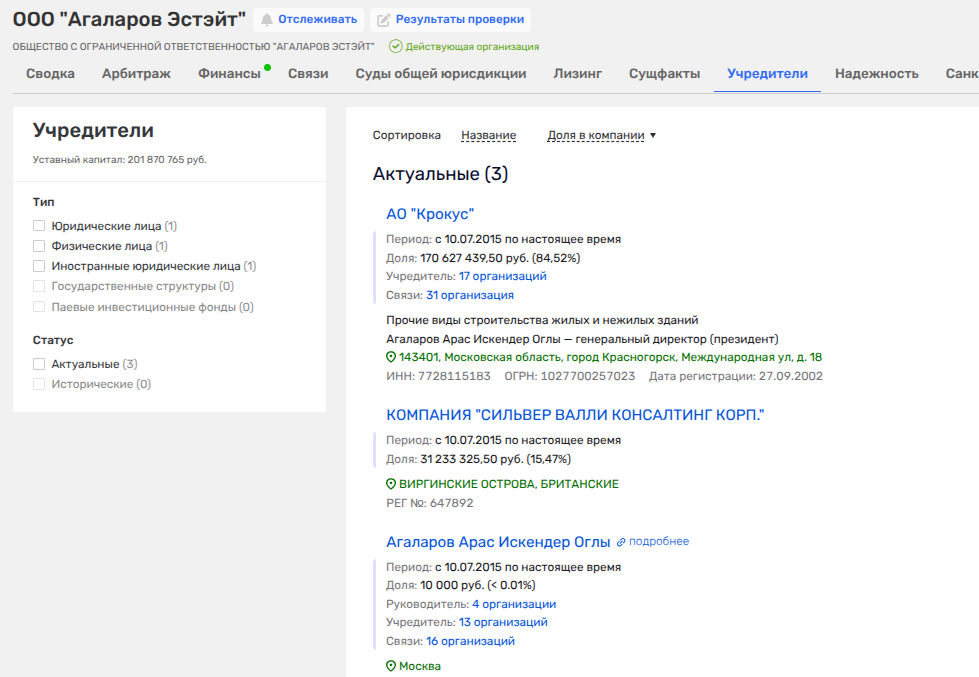Screen dimensions: 979x677
Task: Click the Дата регистрации: 27.09.2002 text
Action: 735,376
